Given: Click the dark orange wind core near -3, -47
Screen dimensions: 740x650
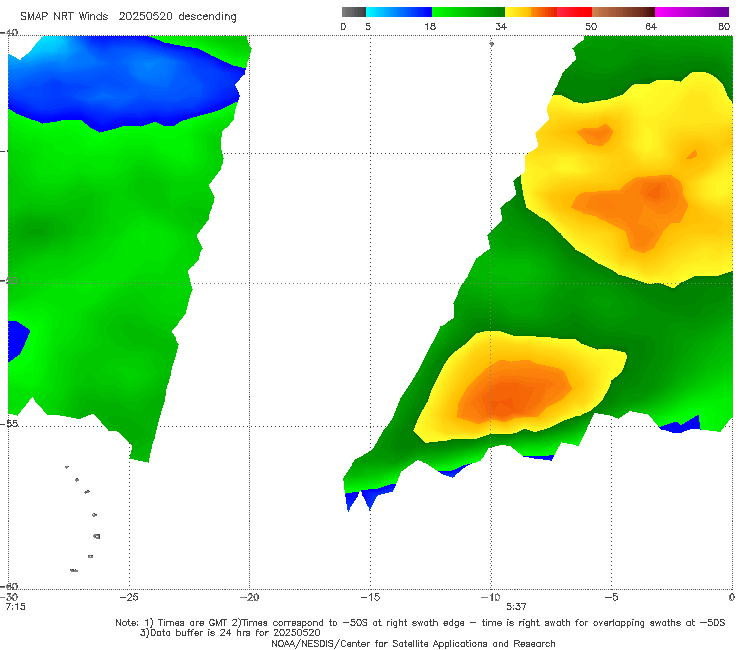Looking at the screenshot, I should pyautogui.click(x=655, y=192).
